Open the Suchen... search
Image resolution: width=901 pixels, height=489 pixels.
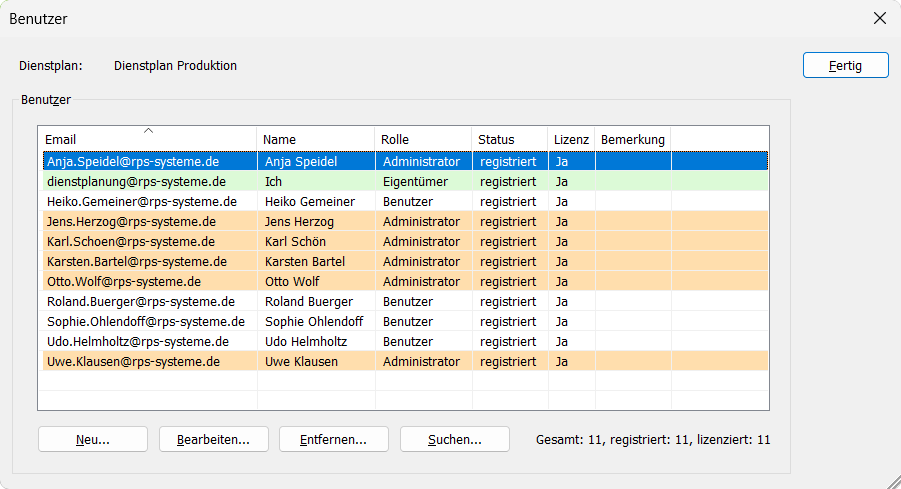pos(455,440)
